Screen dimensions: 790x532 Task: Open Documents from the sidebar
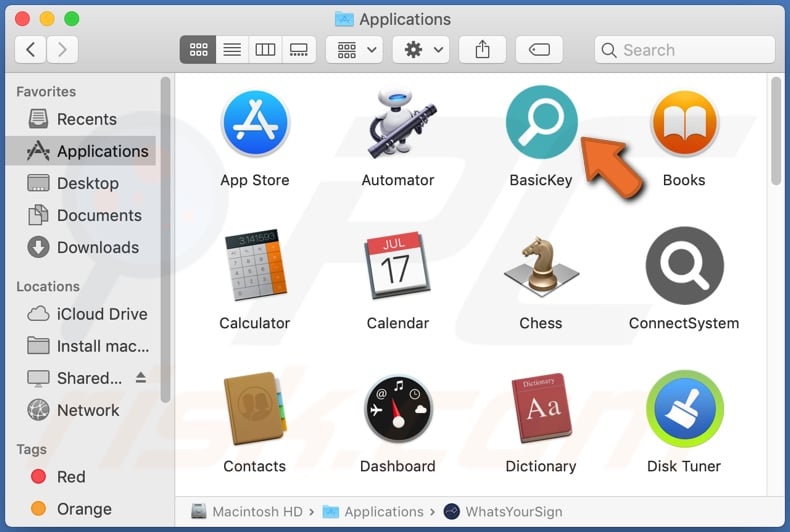pos(81,216)
